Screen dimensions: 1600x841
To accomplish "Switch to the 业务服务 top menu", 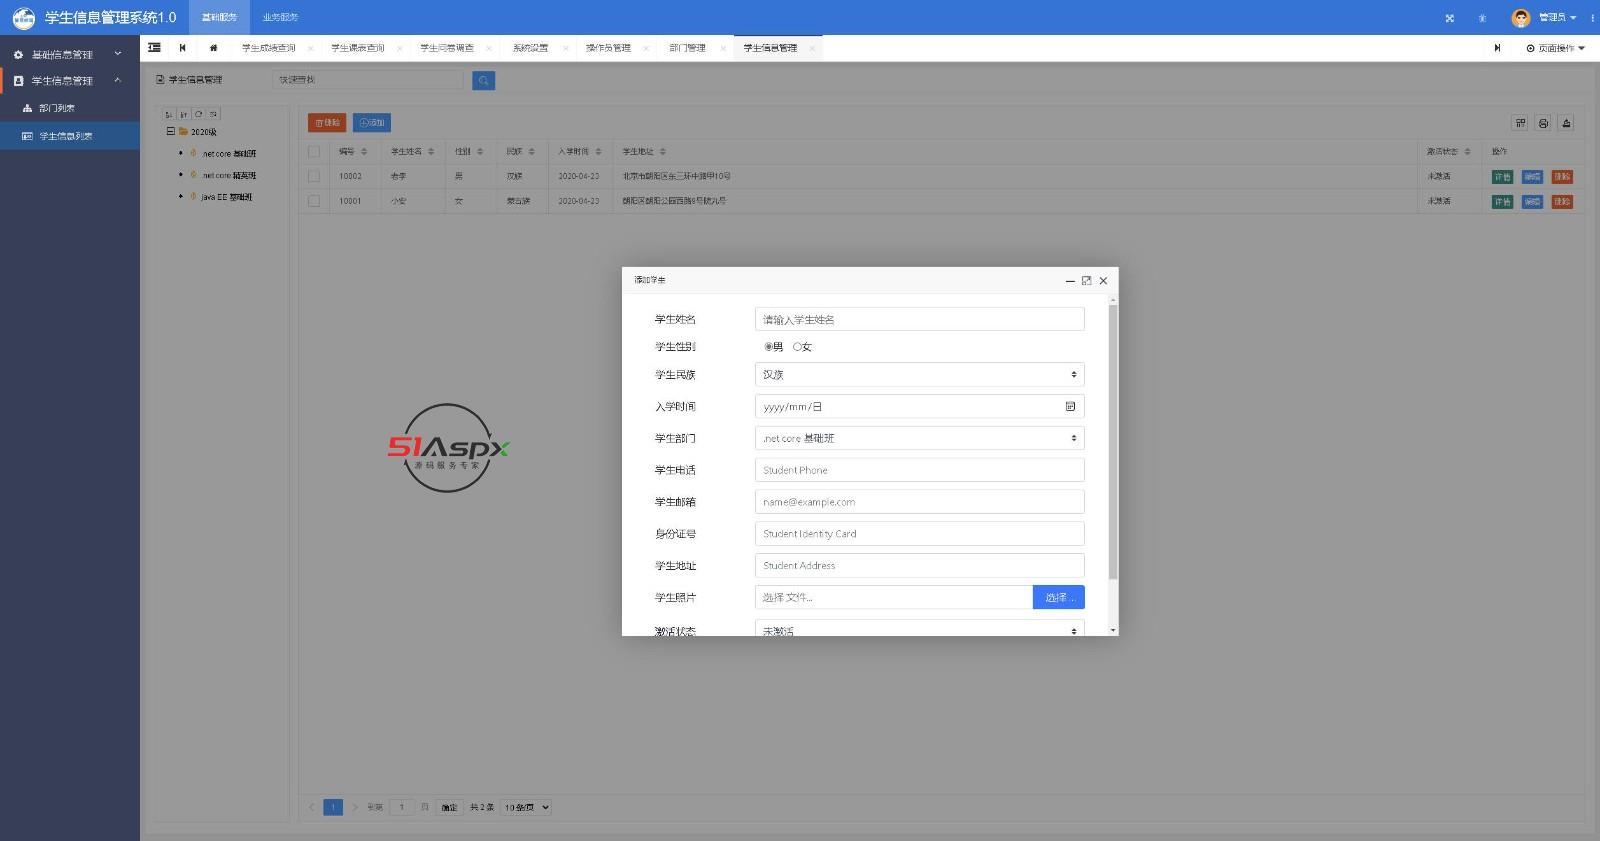I will [280, 17].
